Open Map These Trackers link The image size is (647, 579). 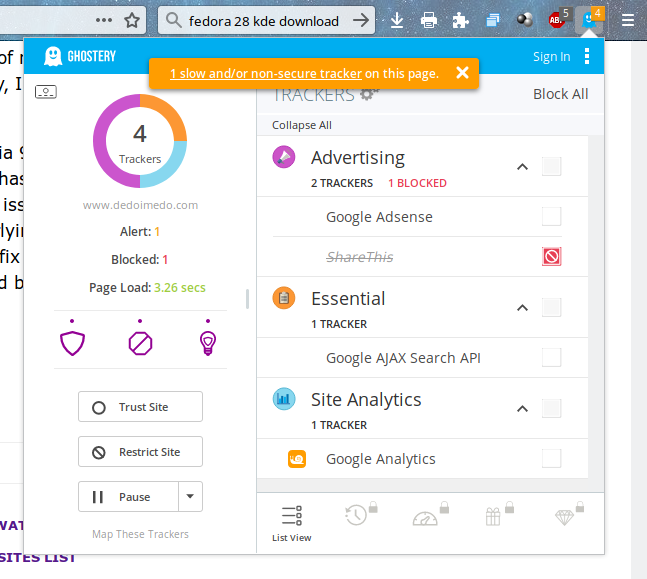[140, 534]
